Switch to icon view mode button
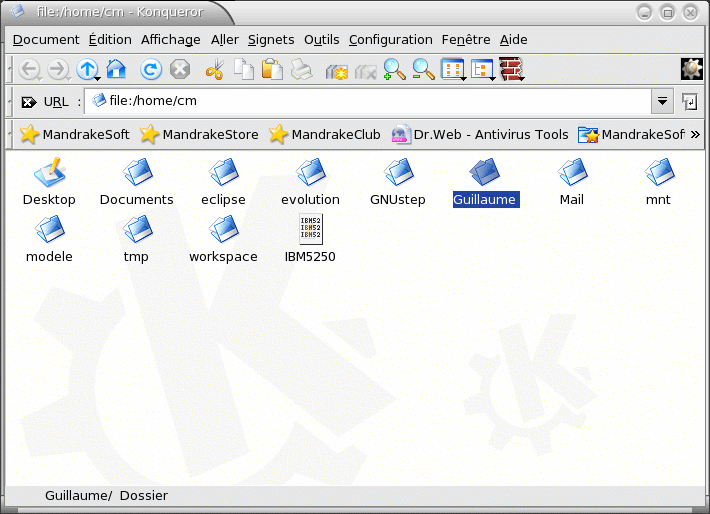The width and height of the screenshot is (710, 514). (453, 70)
